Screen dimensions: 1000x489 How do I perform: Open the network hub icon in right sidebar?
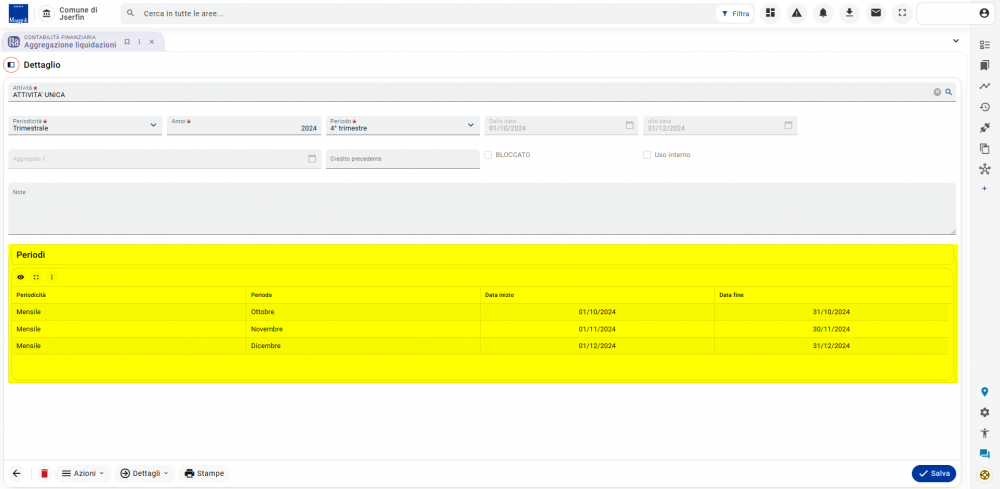985,169
